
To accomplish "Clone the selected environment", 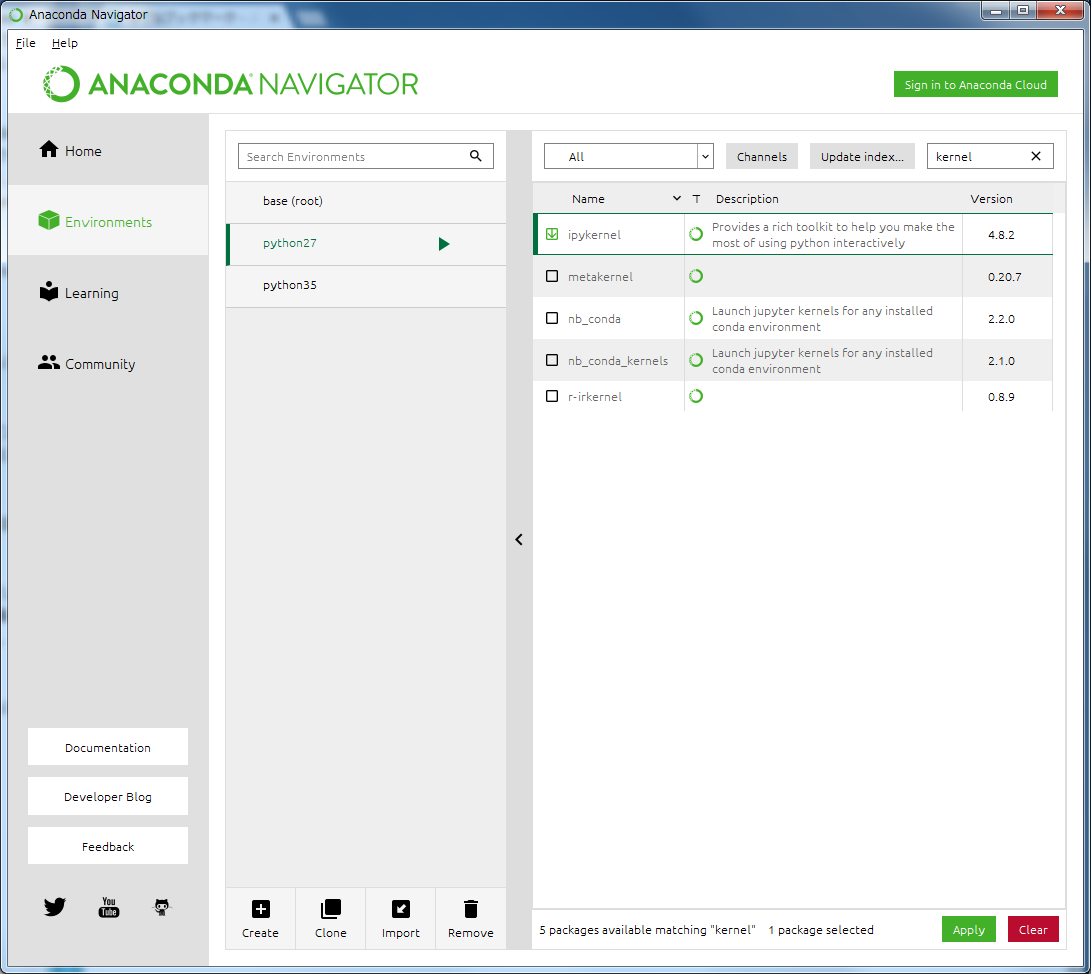I will (x=331, y=918).
